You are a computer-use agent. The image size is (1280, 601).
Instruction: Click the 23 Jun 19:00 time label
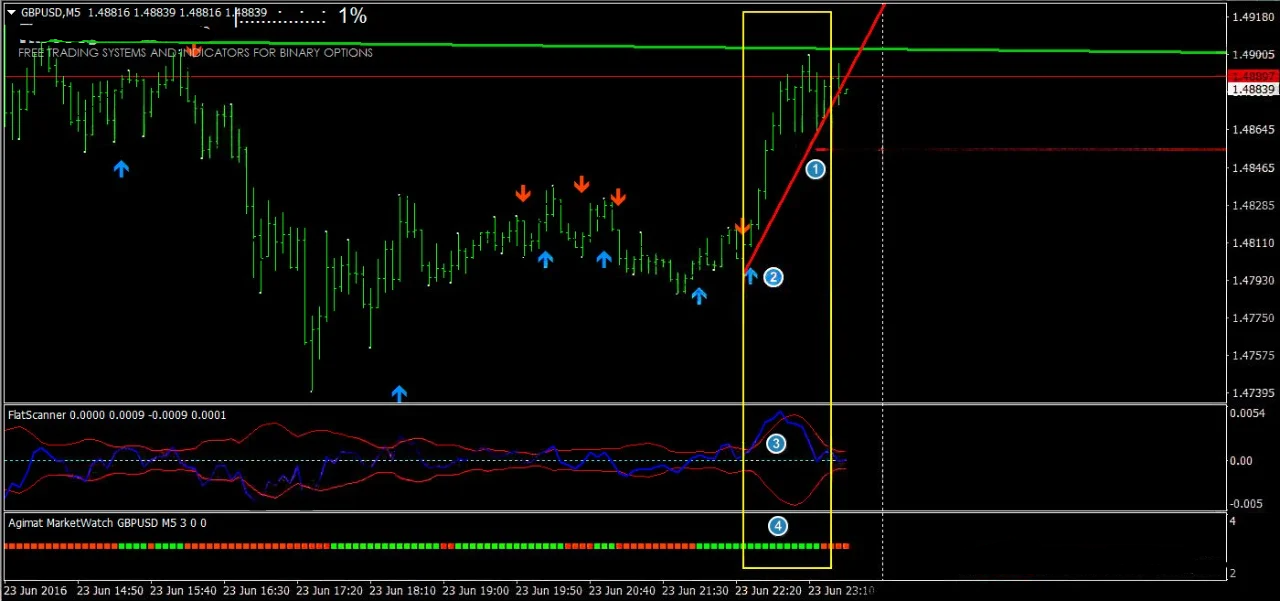(476, 591)
